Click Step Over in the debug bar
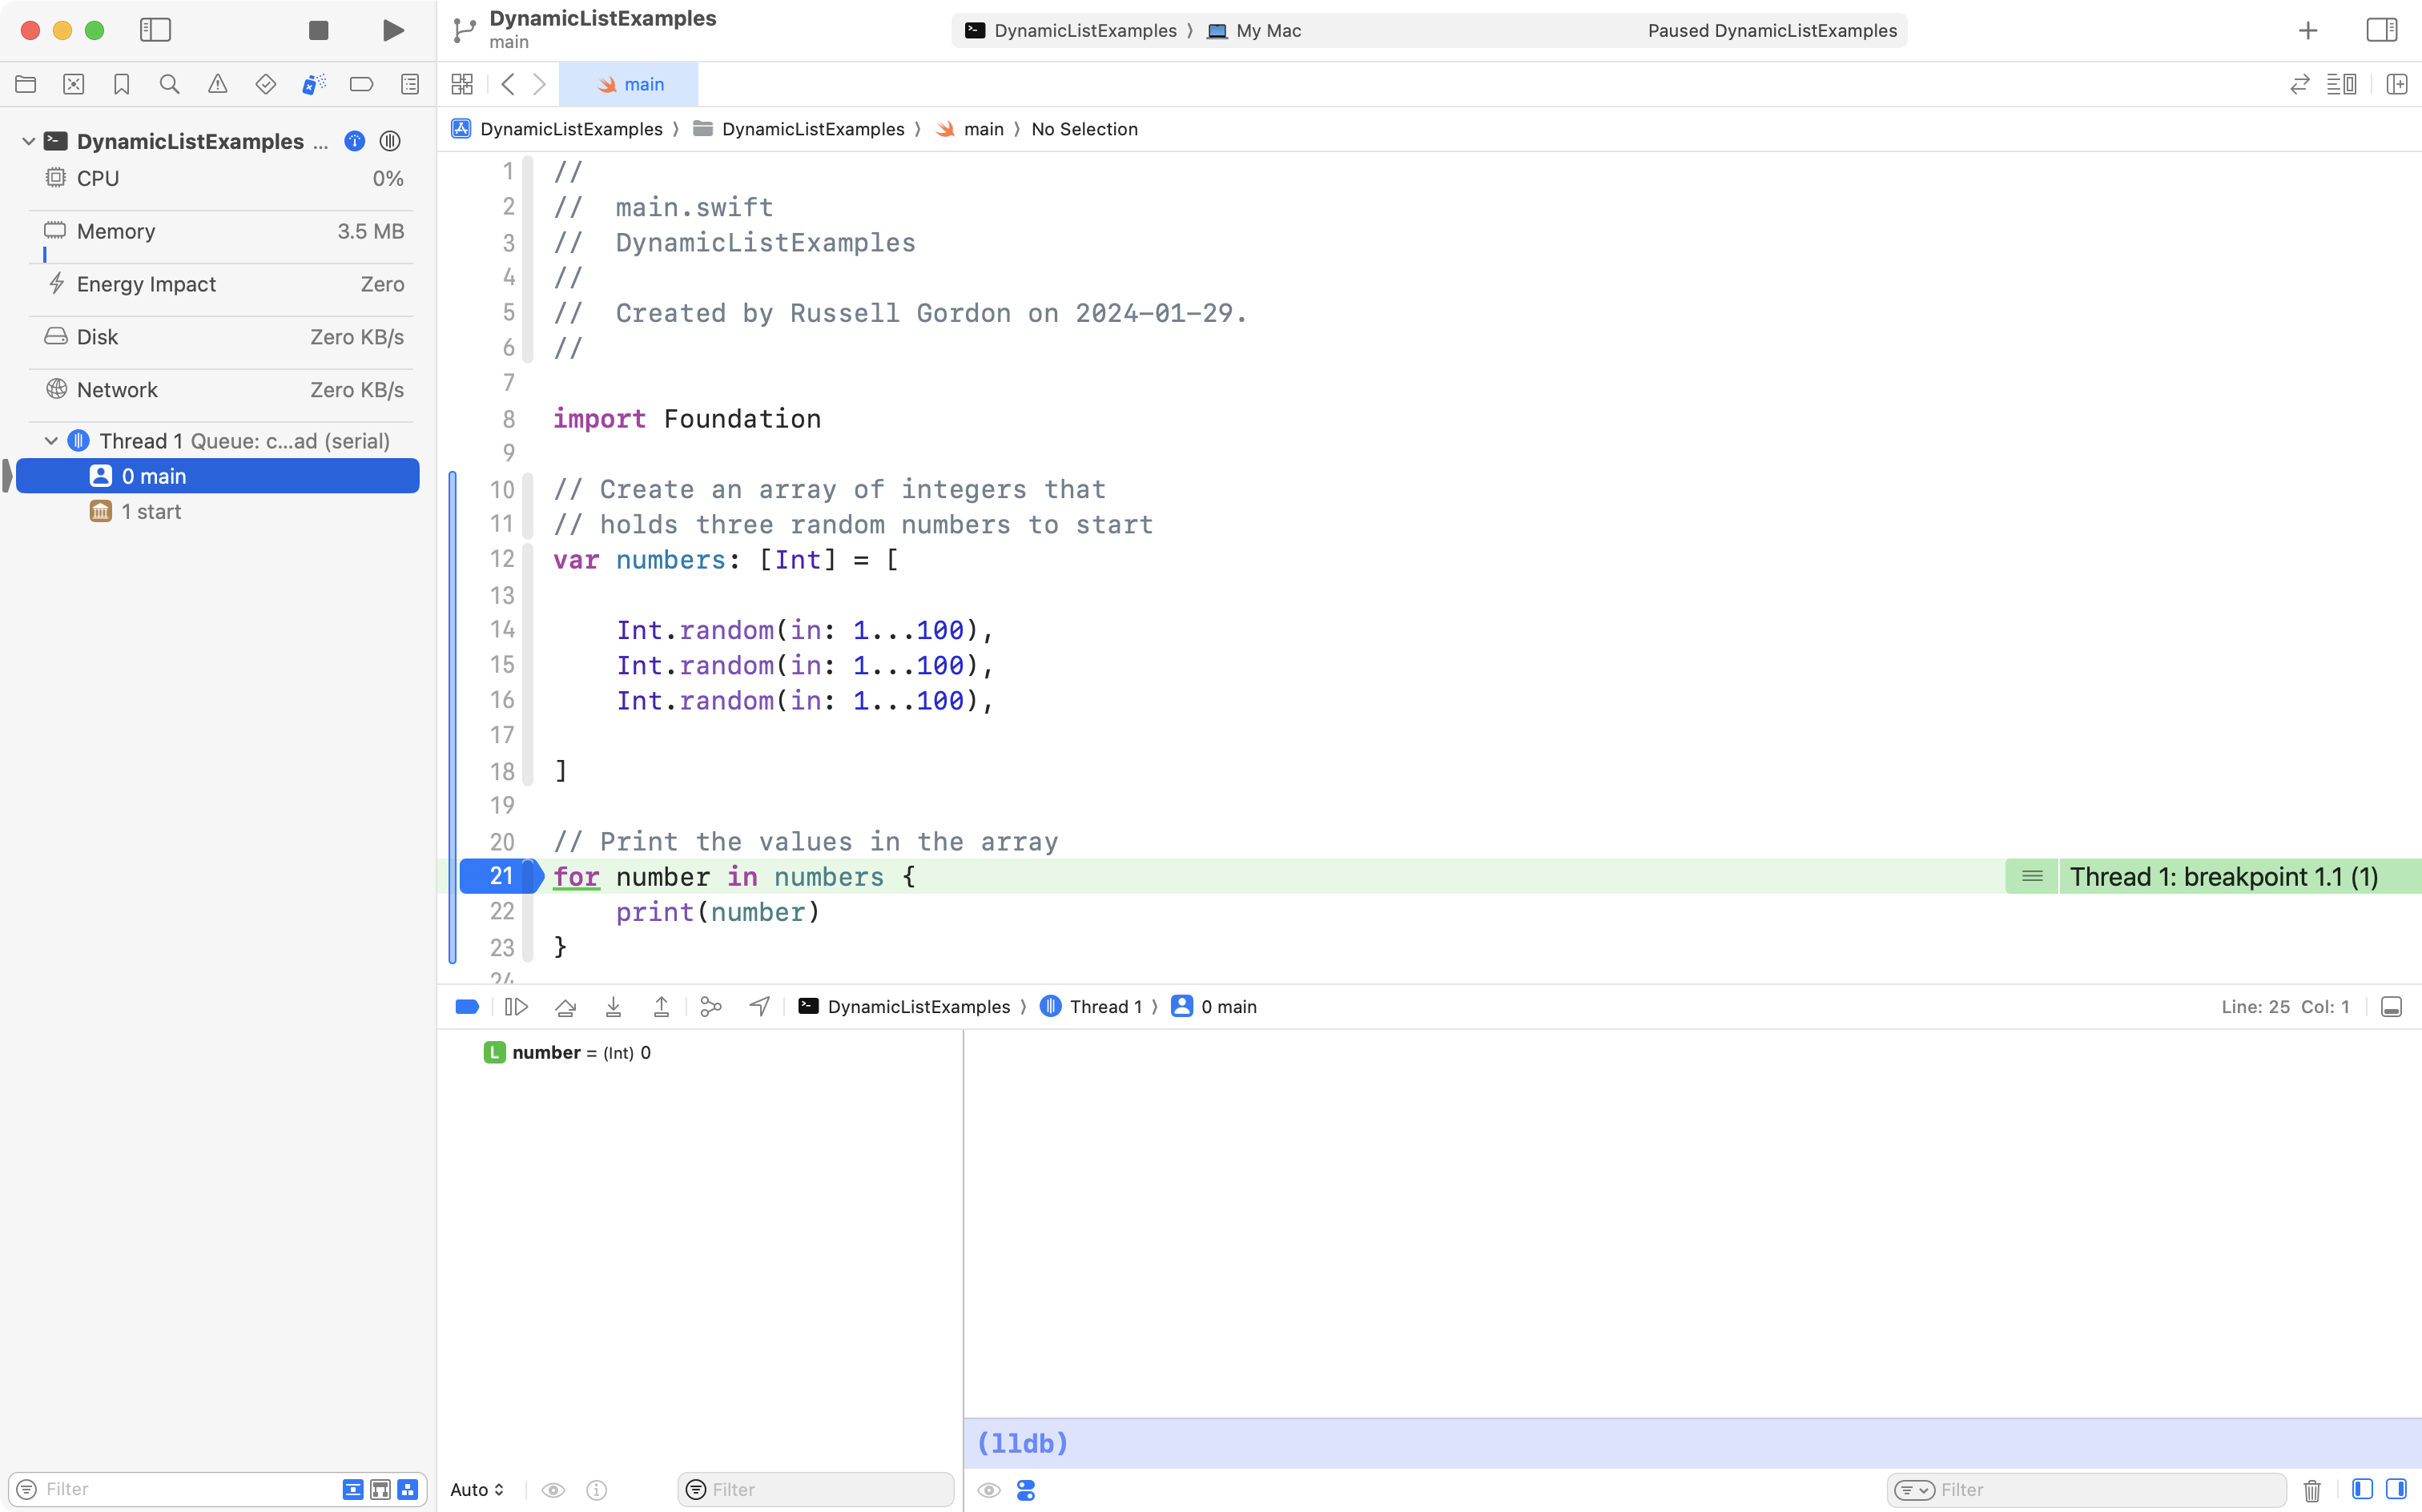 coord(565,1006)
